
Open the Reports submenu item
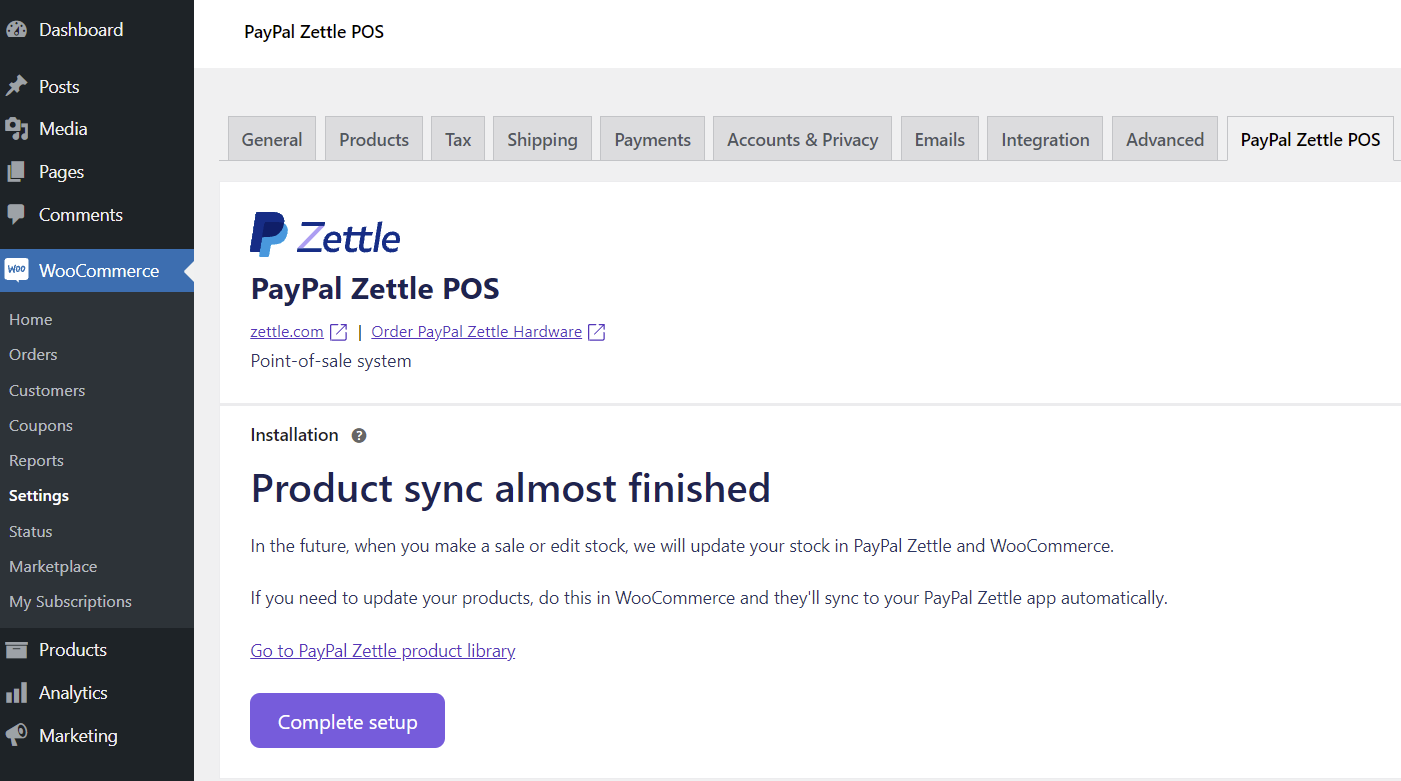click(x=36, y=461)
